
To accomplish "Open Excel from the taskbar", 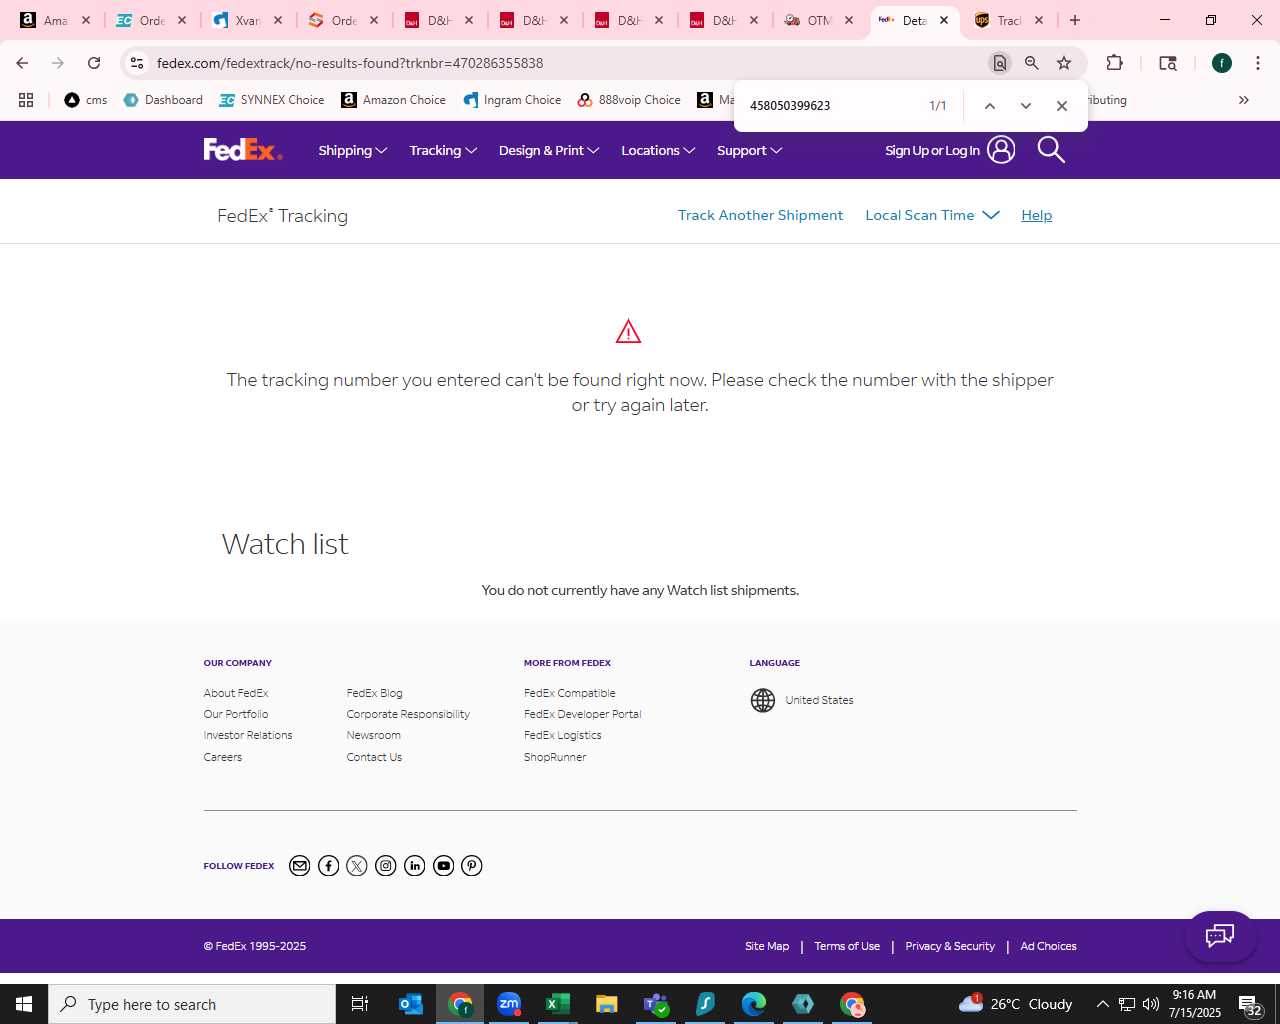I will pos(557,1004).
